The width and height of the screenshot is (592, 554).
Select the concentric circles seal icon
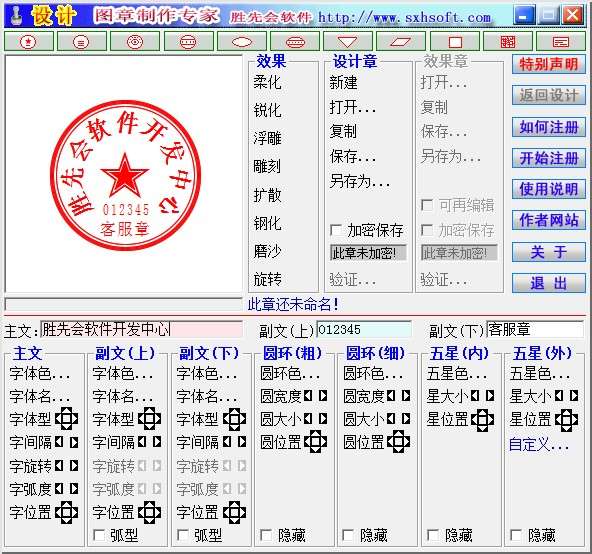(x=135, y=42)
